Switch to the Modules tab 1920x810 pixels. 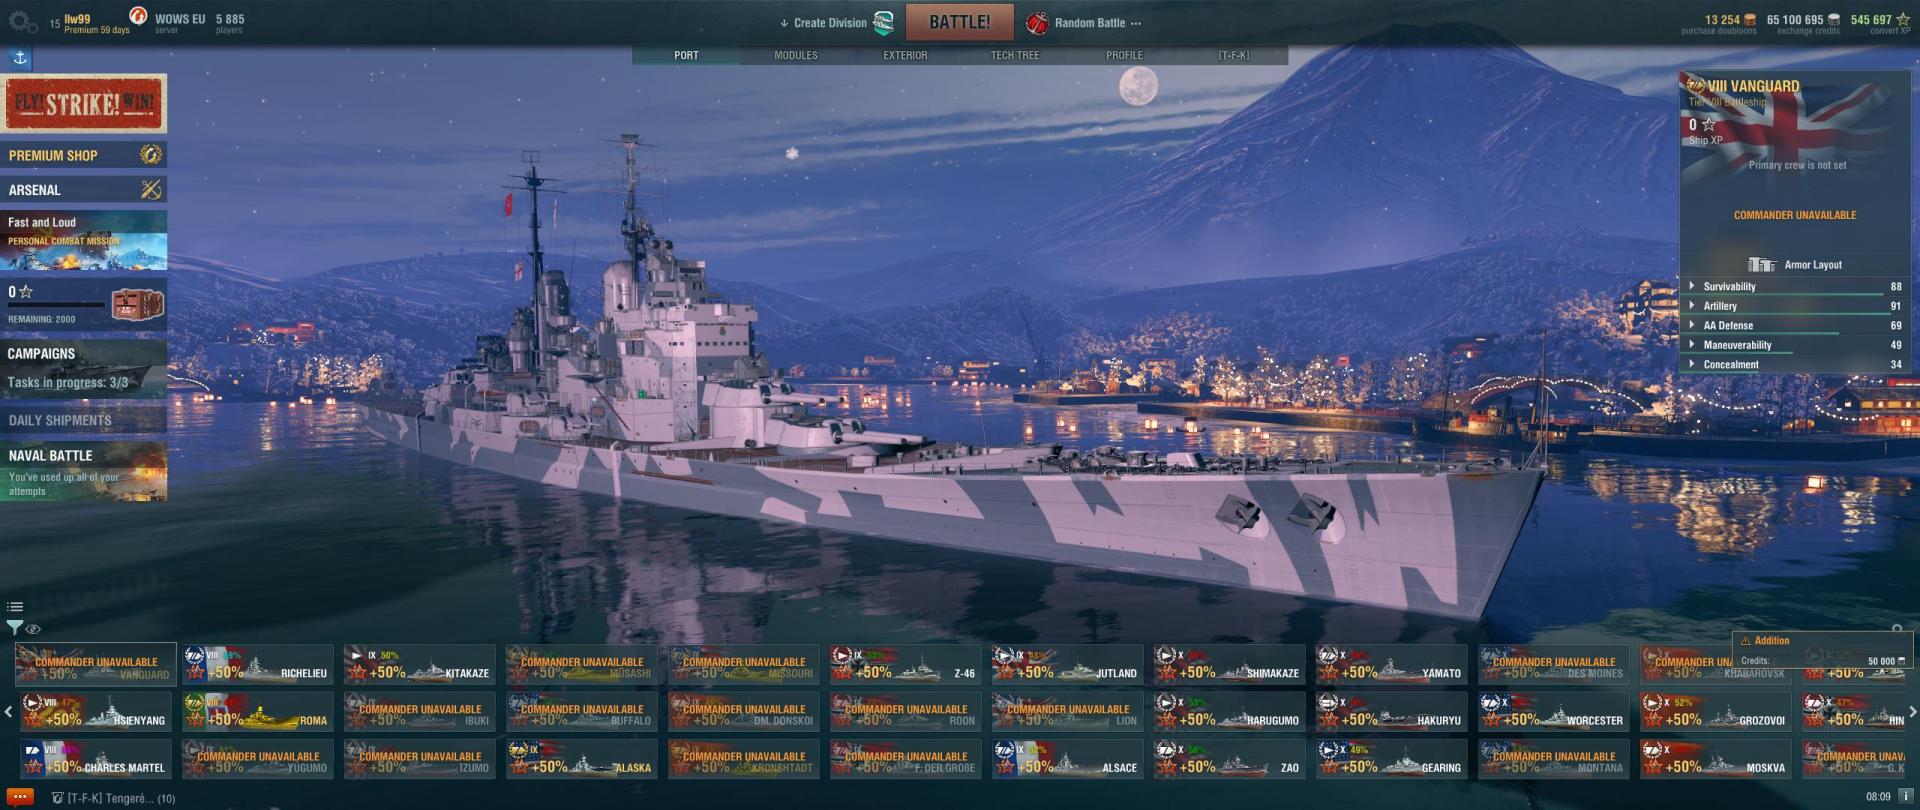pos(796,55)
